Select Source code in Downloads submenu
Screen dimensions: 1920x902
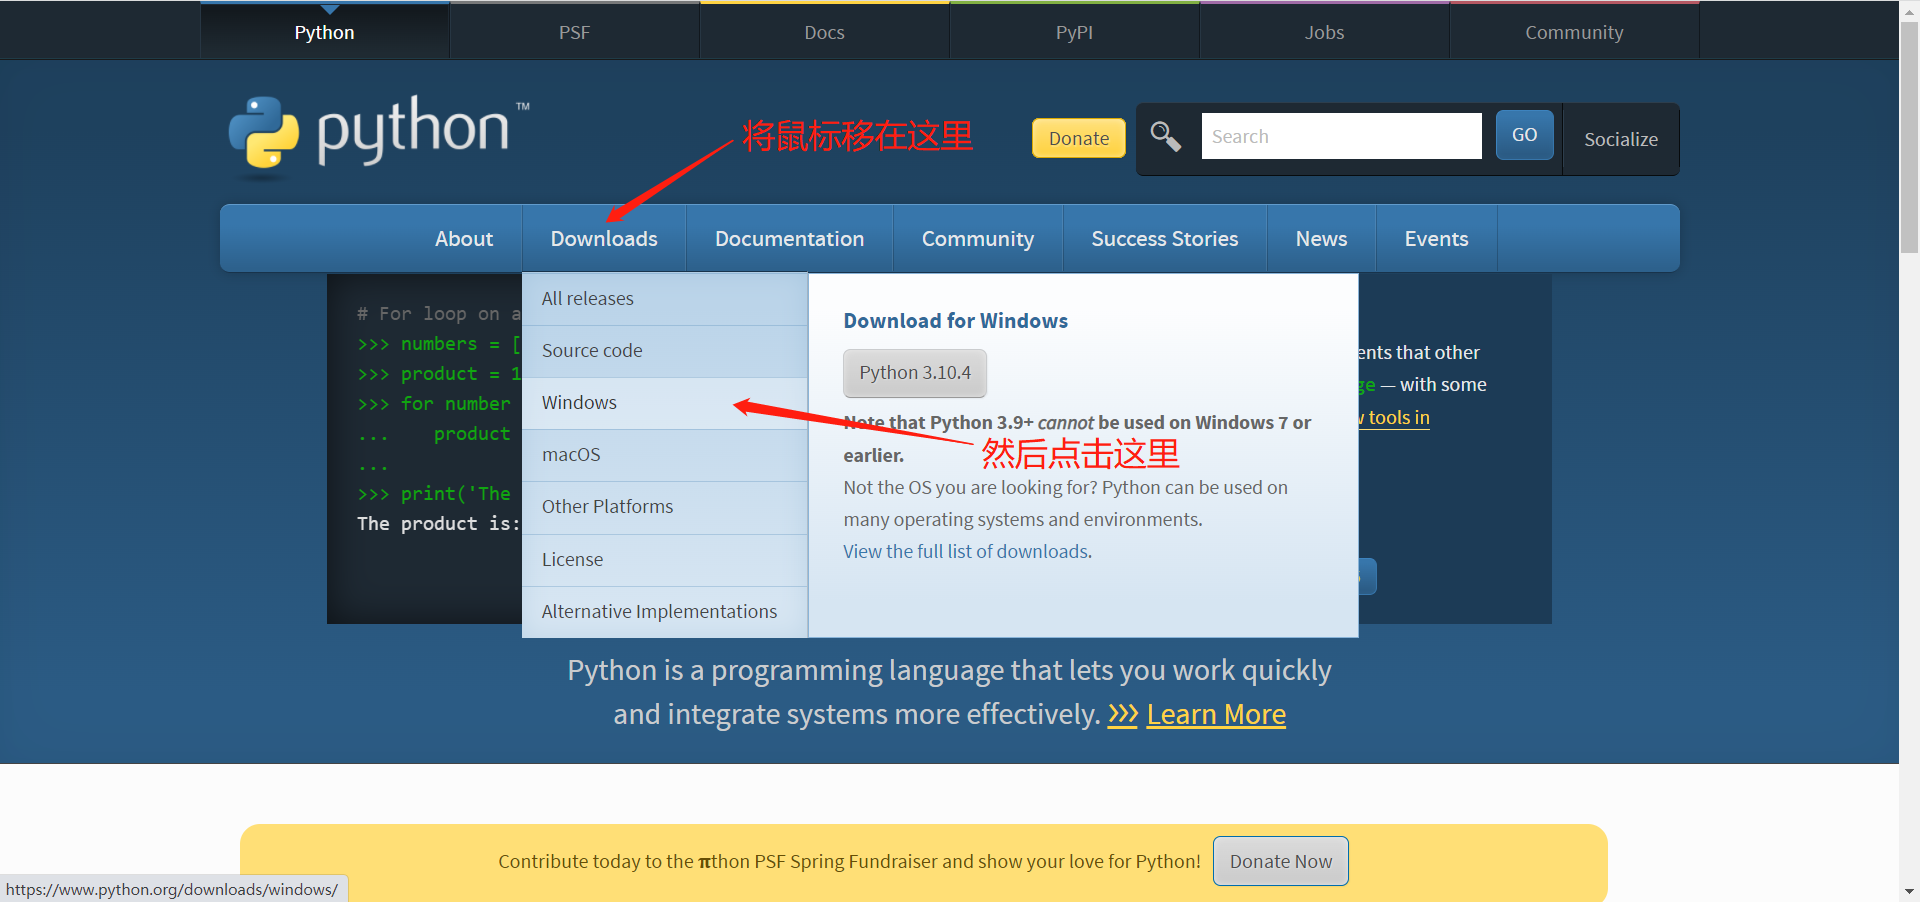(x=665, y=351)
